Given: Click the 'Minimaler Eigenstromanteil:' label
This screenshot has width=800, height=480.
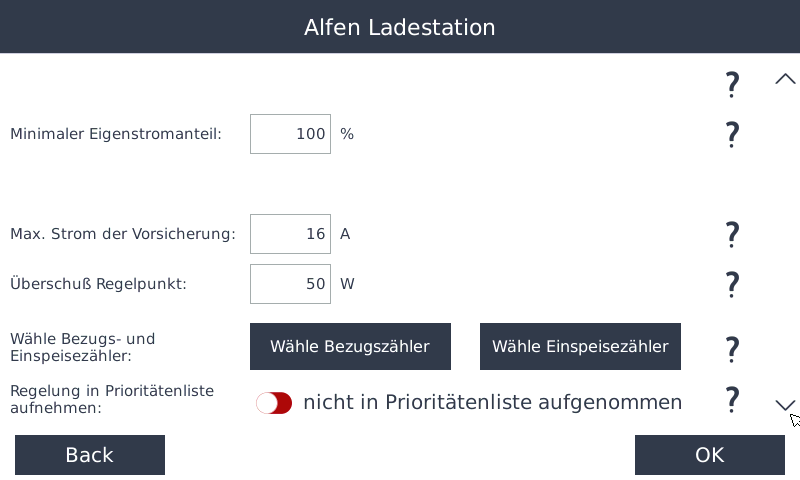Looking at the screenshot, I should (x=116, y=134).
